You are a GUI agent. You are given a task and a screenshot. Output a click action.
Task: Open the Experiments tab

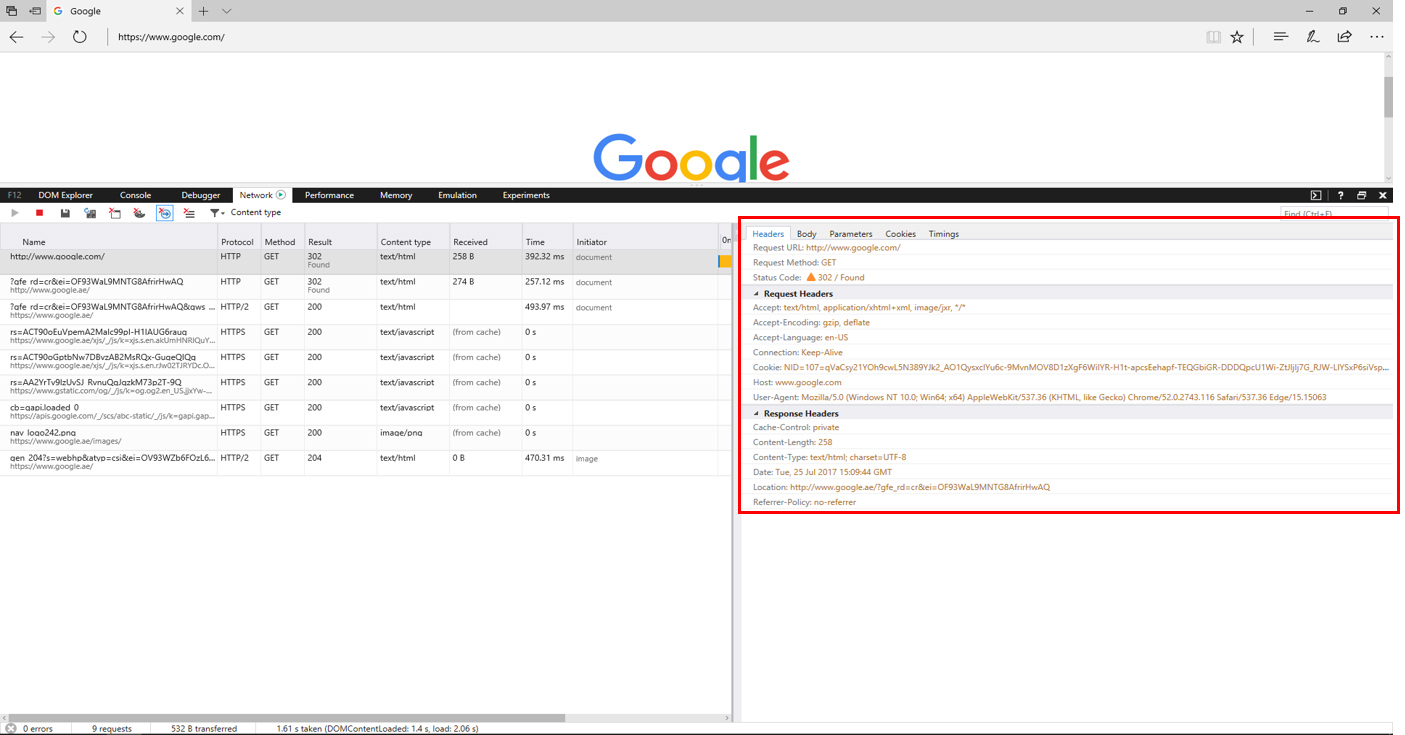(526, 195)
